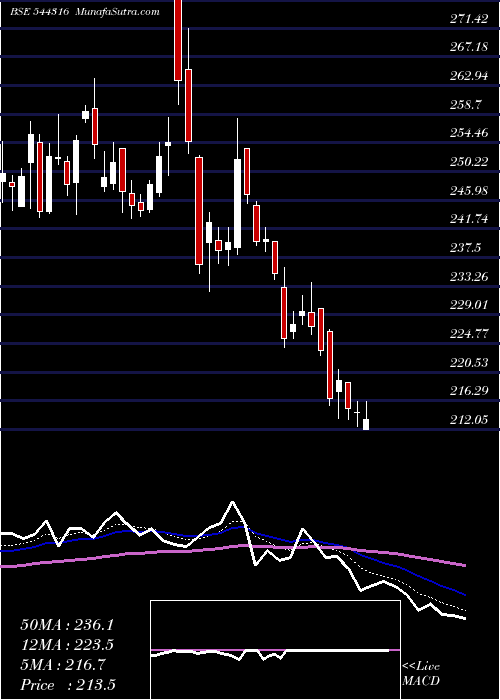Image resolution: width=500 pixels, height=700 pixels.
Task: Click the 245.98 price axis label
Action: [469, 191]
